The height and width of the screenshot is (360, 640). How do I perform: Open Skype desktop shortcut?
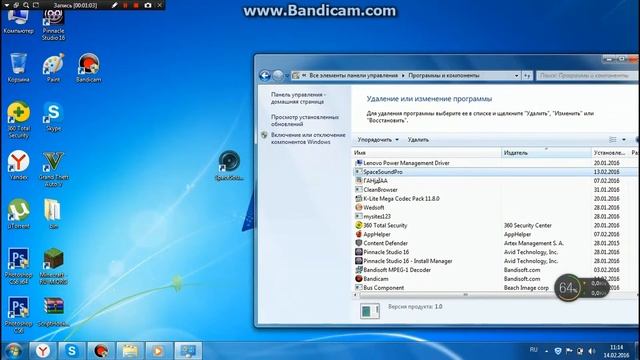coord(53,117)
